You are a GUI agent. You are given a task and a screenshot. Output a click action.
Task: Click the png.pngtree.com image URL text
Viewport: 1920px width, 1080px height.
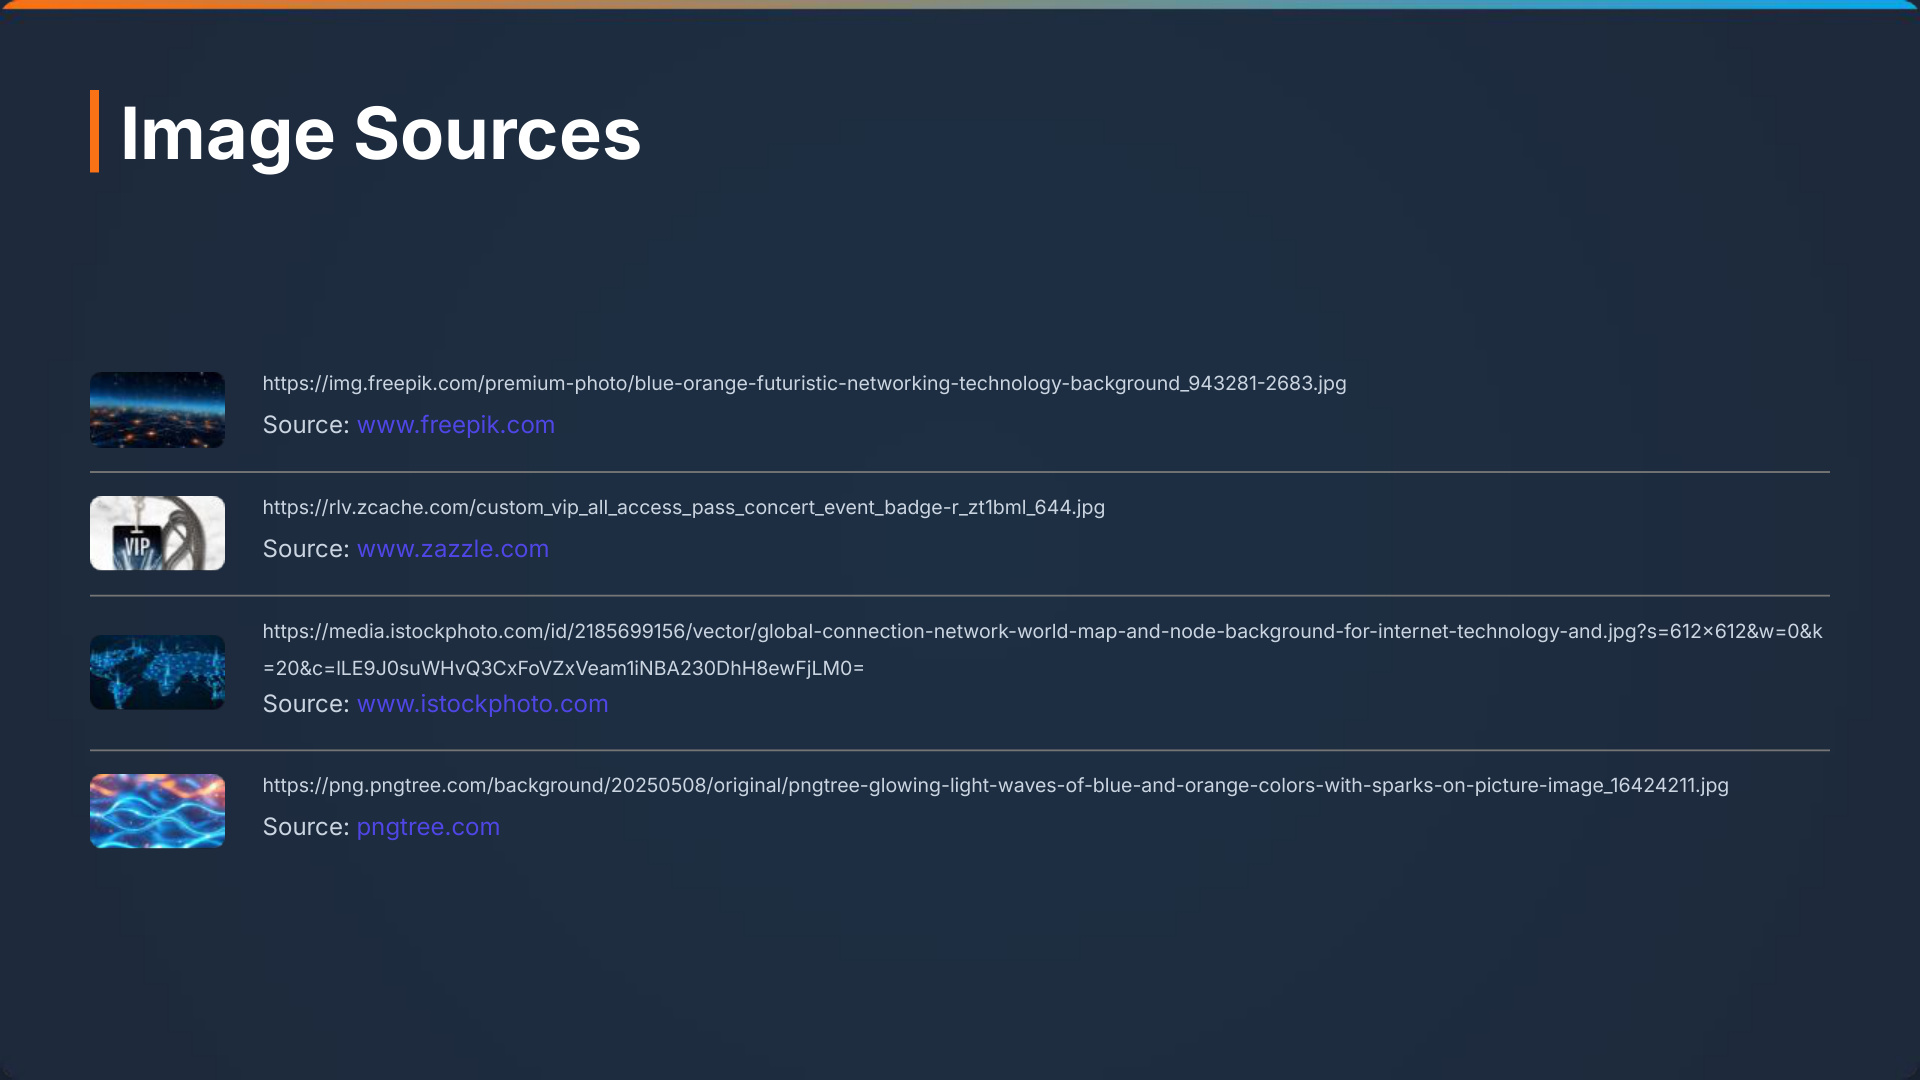(995, 786)
